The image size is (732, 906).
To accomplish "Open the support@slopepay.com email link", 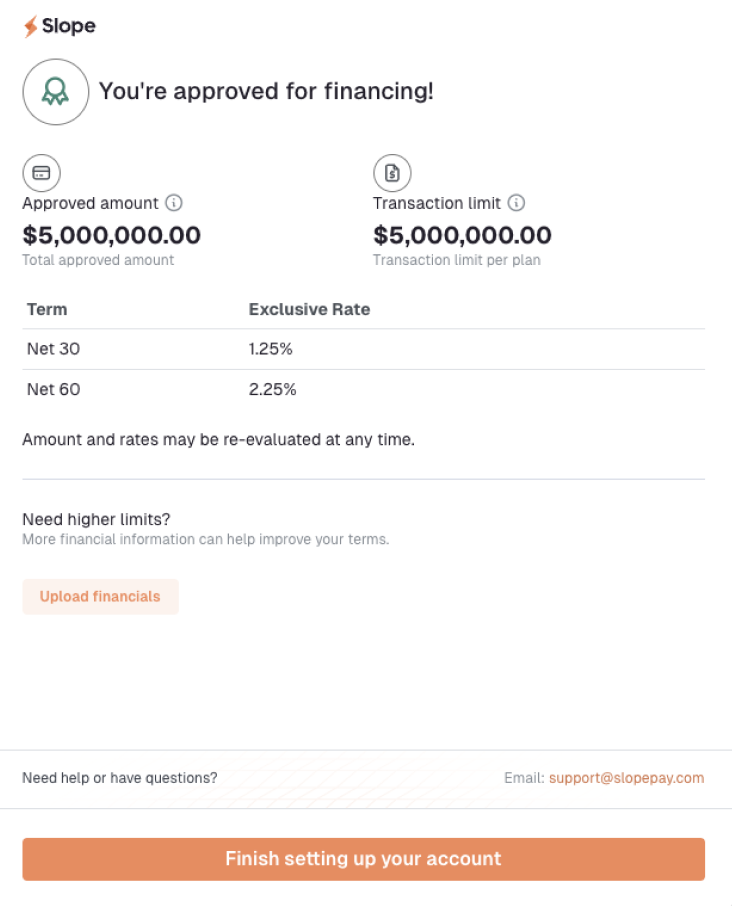I will [626, 778].
